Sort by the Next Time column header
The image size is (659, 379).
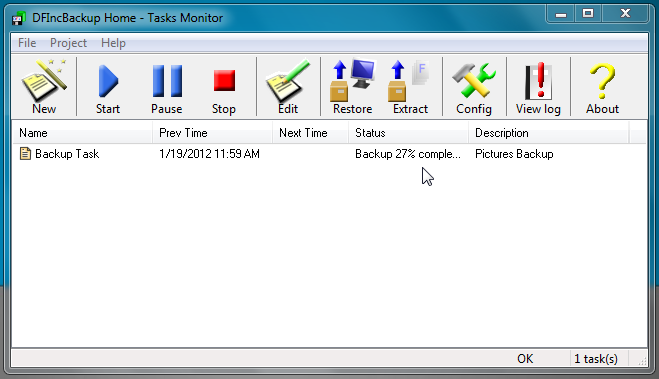click(x=311, y=133)
